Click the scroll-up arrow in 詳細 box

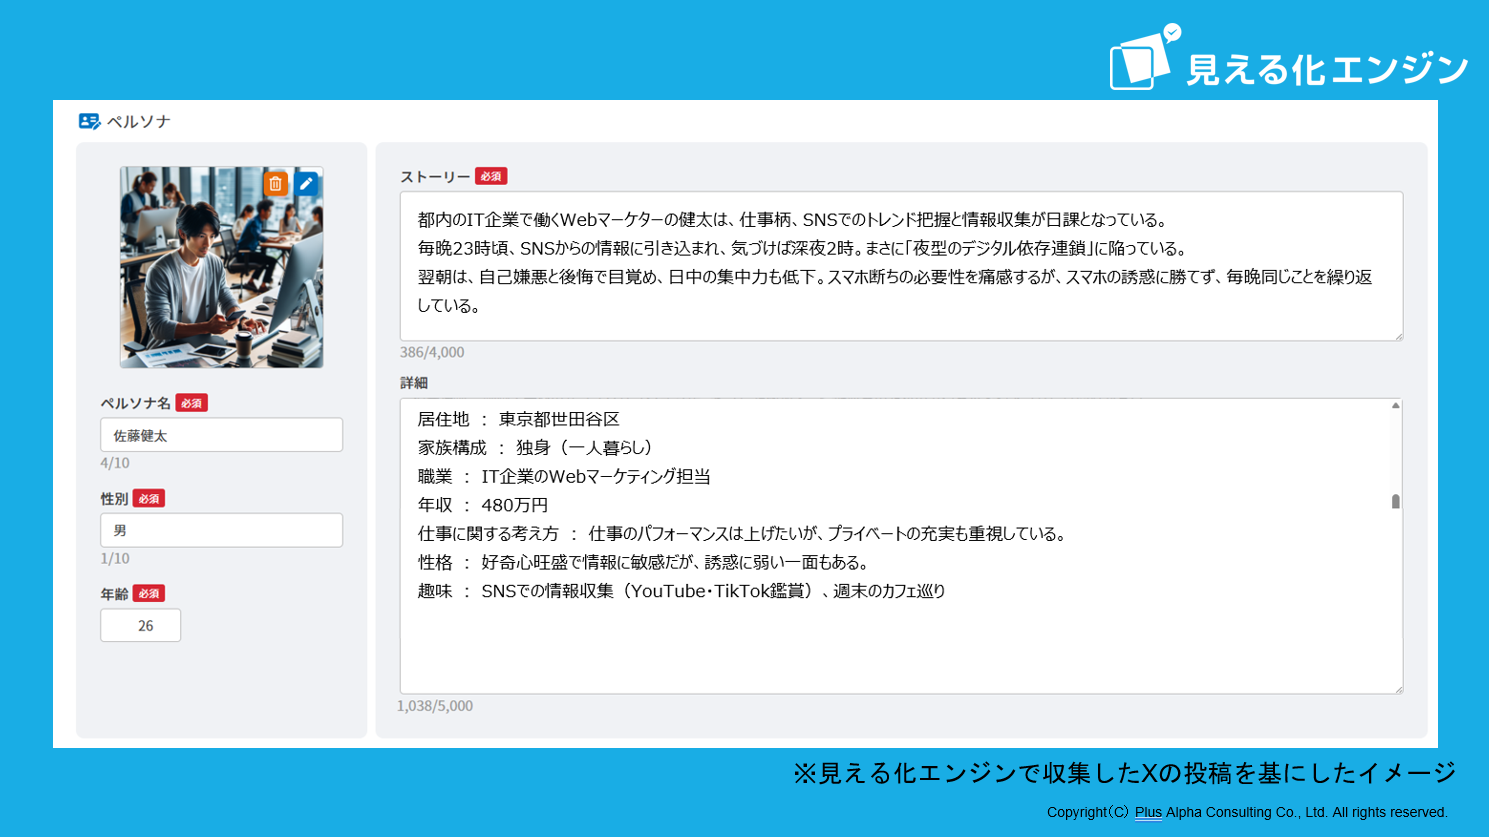click(x=1395, y=406)
